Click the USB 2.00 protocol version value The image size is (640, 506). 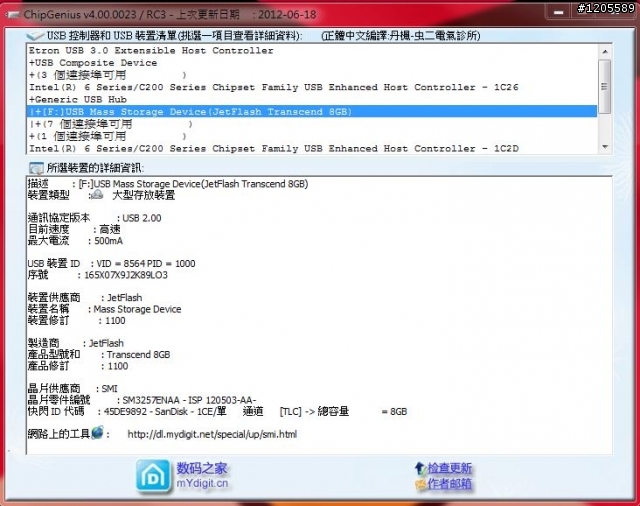click(142, 218)
